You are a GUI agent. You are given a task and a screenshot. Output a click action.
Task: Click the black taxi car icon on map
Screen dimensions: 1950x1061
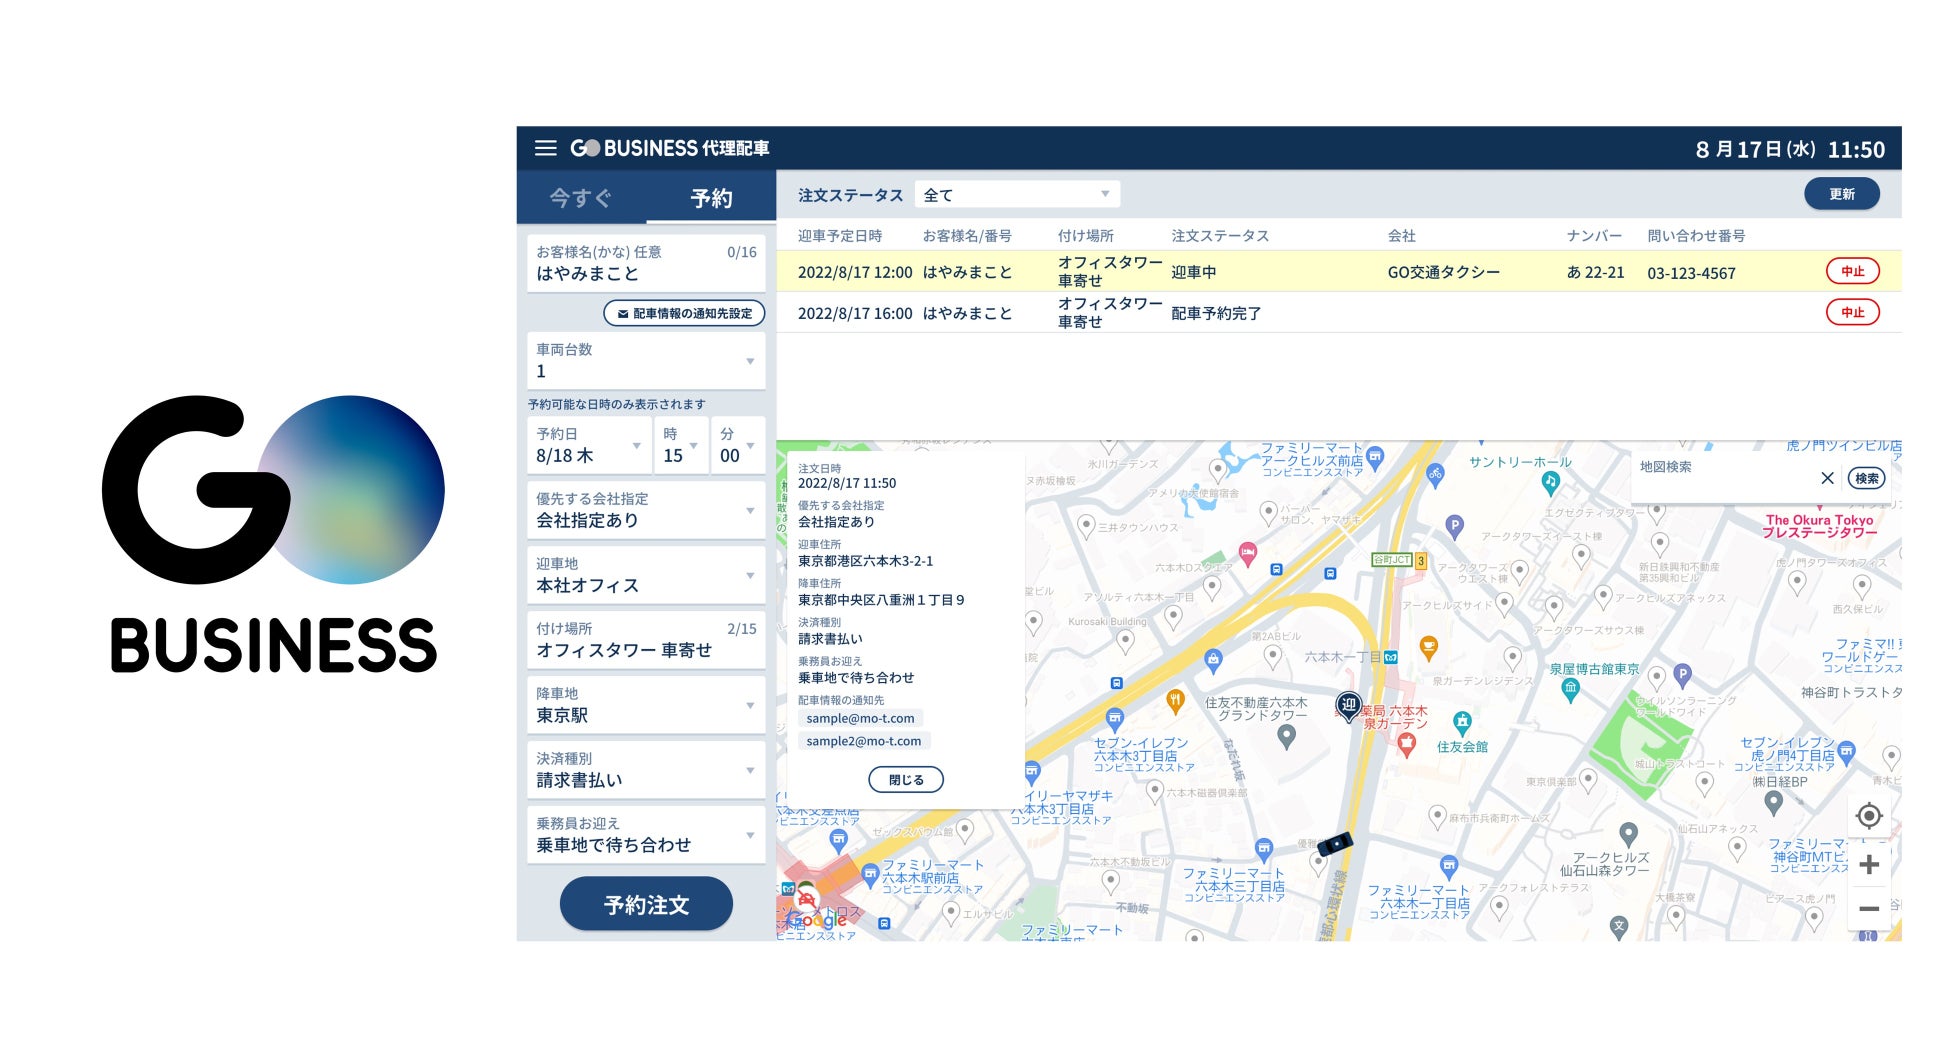[1335, 844]
